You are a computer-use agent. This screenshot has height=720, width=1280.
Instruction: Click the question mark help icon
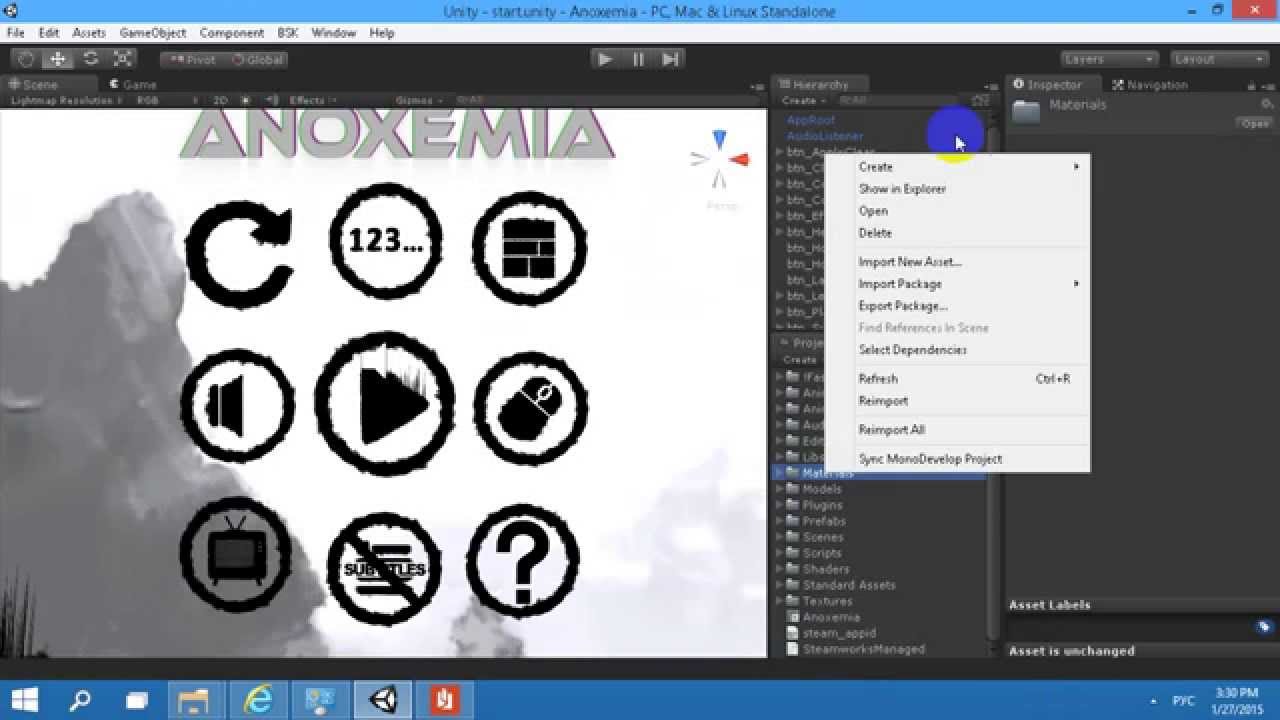coord(523,561)
